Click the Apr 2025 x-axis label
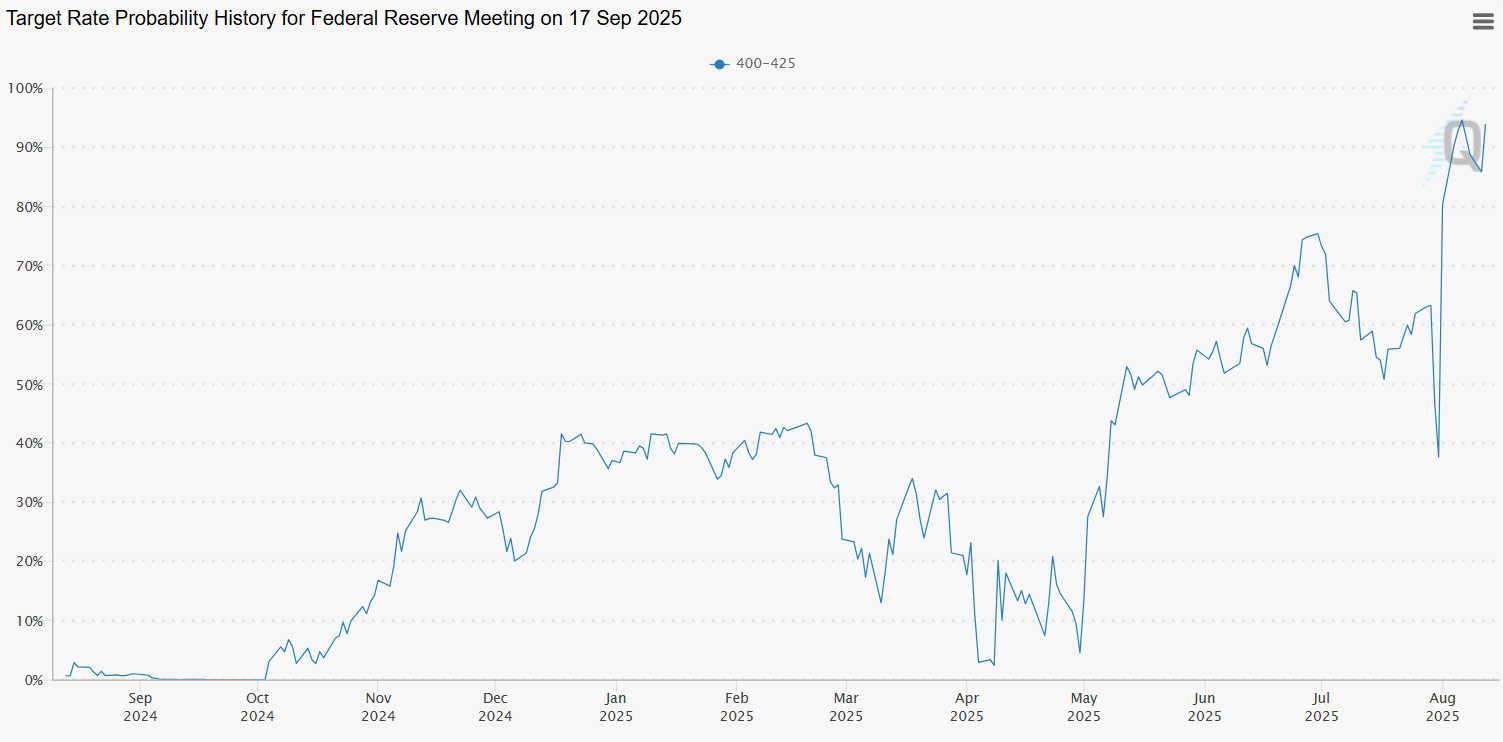Image resolution: width=1503 pixels, height=742 pixels. click(x=967, y=707)
